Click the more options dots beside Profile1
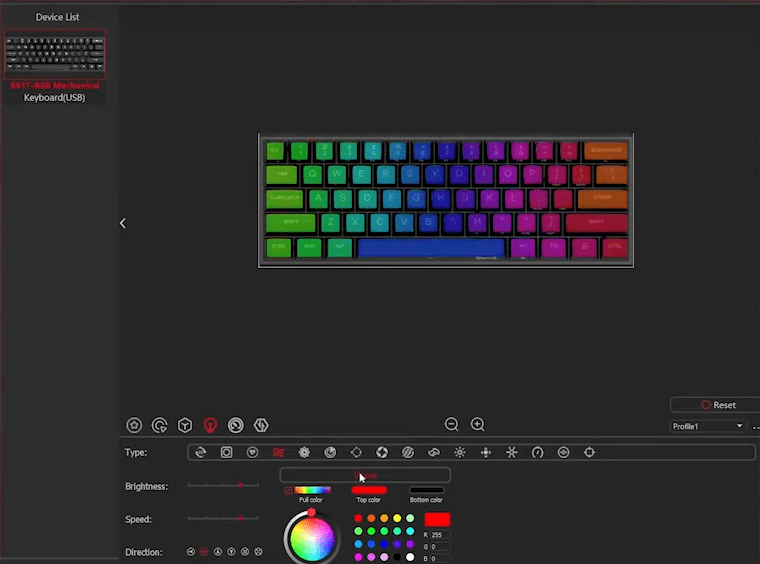The height and width of the screenshot is (564, 760). point(755,427)
